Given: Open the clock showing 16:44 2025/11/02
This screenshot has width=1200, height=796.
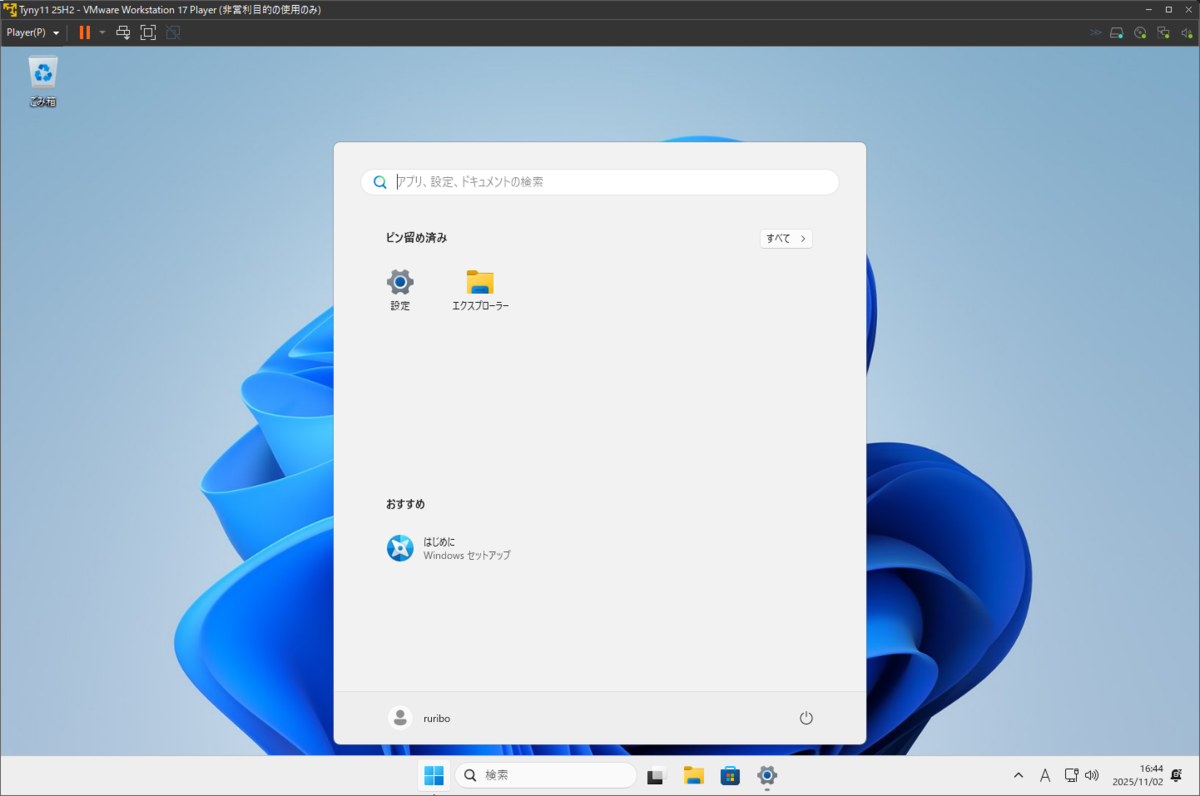Looking at the screenshot, I should (x=1138, y=775).
